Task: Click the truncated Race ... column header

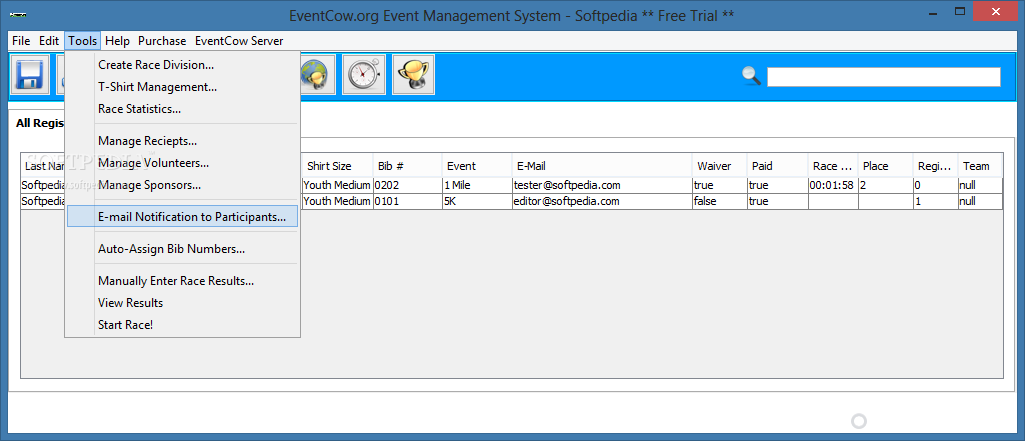Action: click(832, 166)
